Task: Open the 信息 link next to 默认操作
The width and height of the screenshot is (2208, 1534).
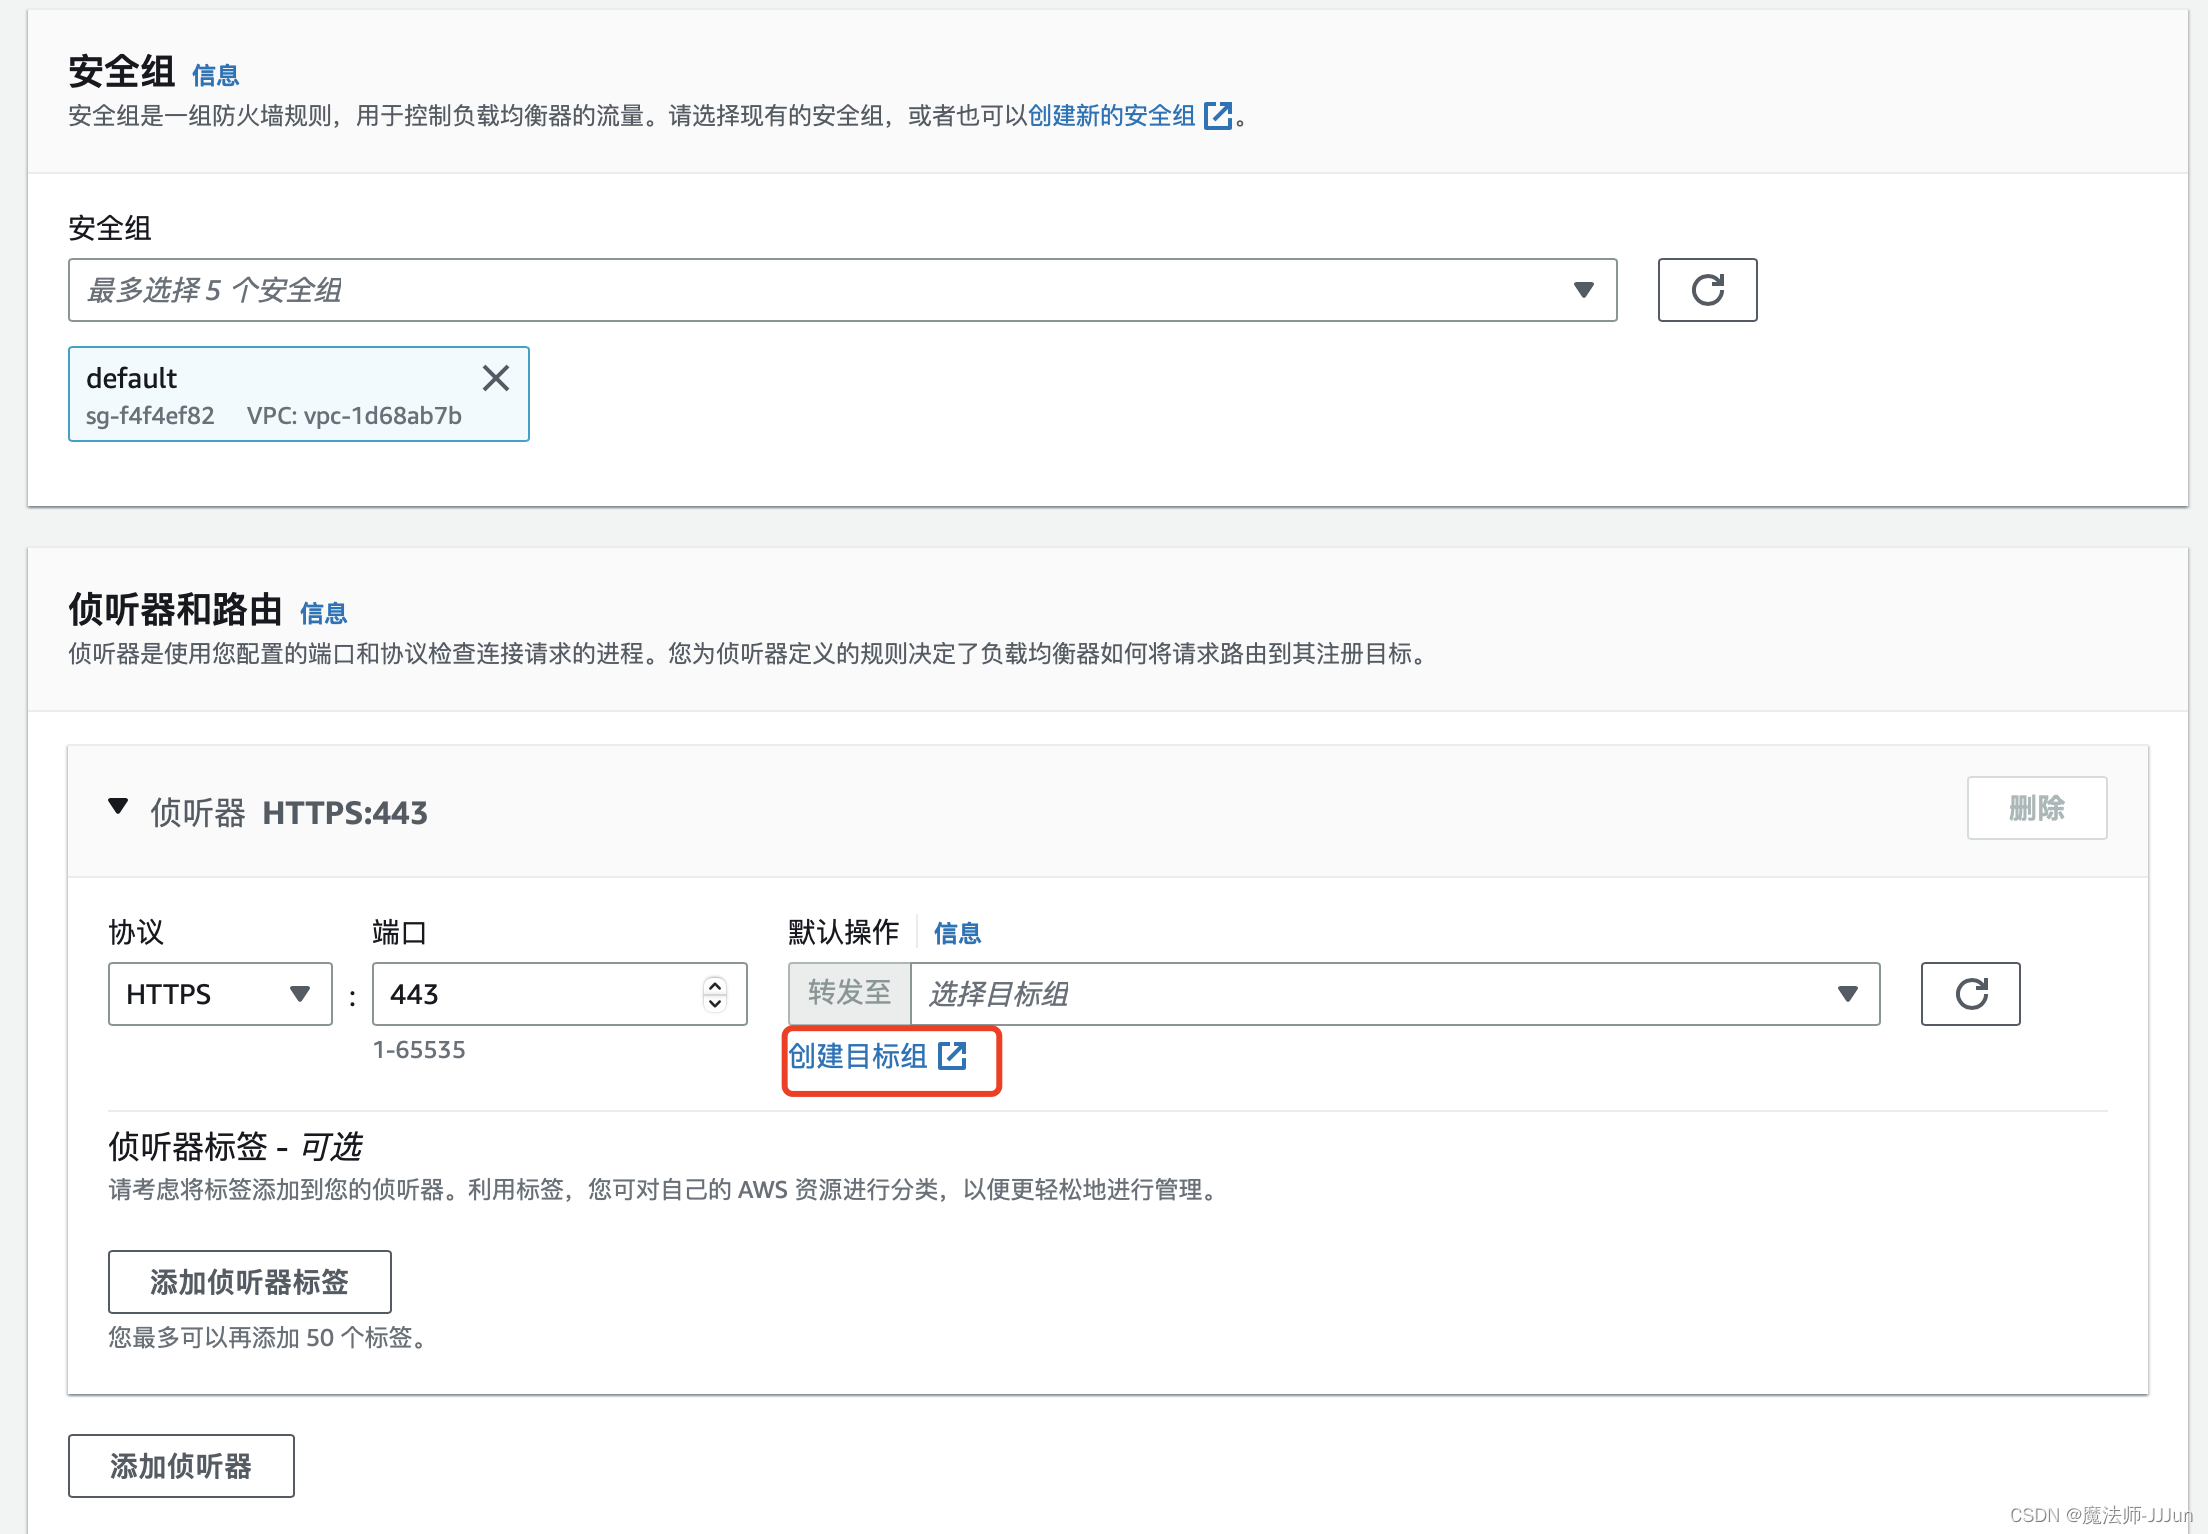Action: [957, 933]
